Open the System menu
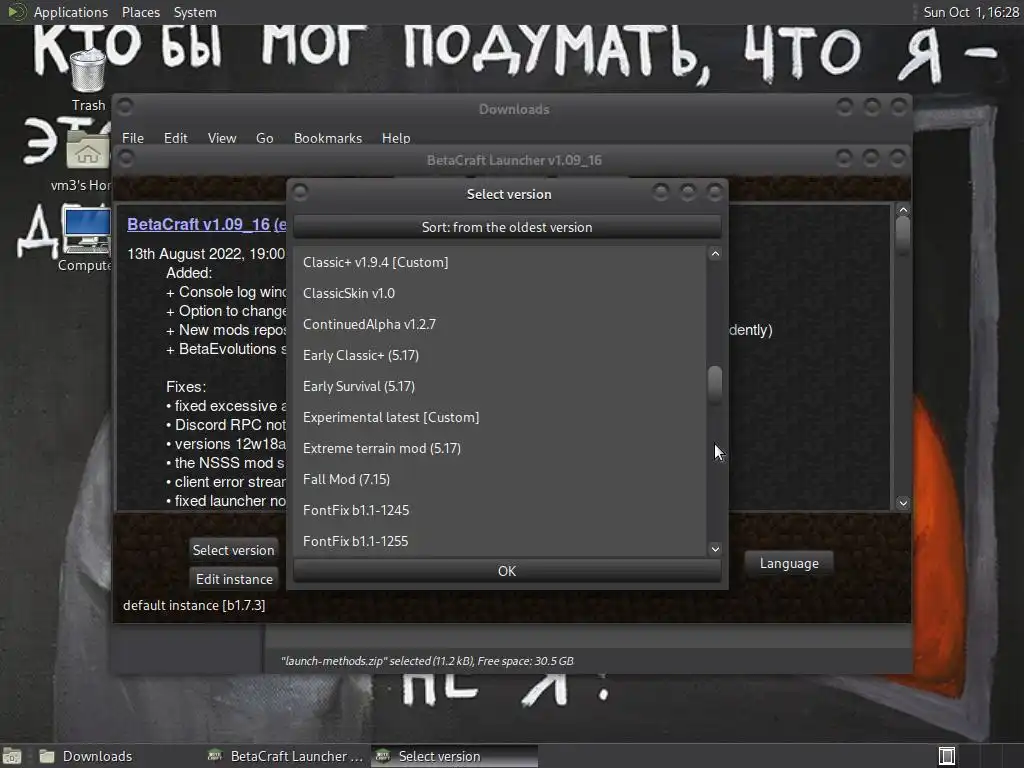Screen dimensions: 1024x768 195,12
